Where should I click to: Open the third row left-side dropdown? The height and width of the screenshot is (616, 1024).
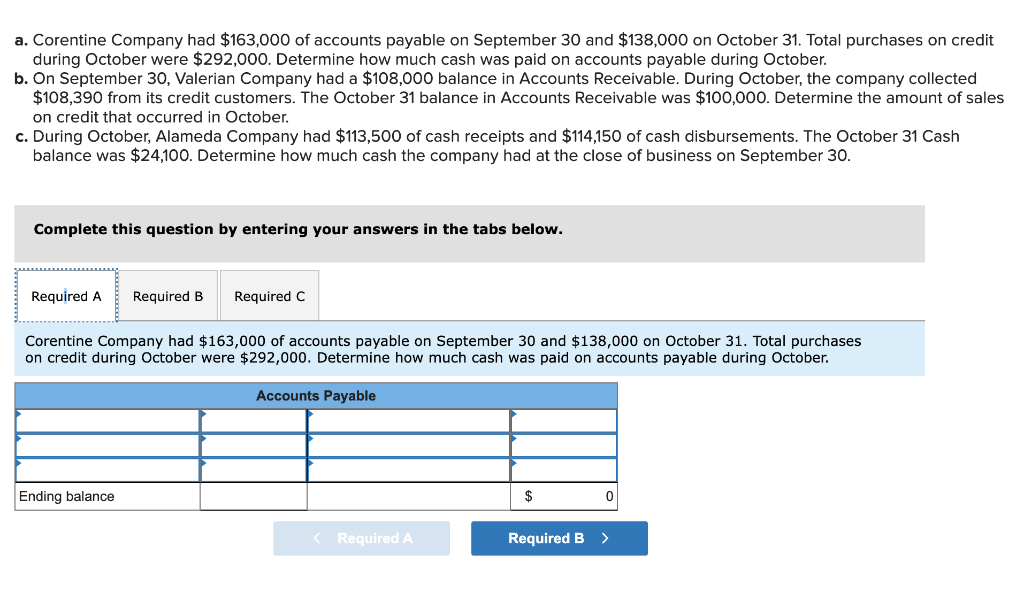[105, 469]
